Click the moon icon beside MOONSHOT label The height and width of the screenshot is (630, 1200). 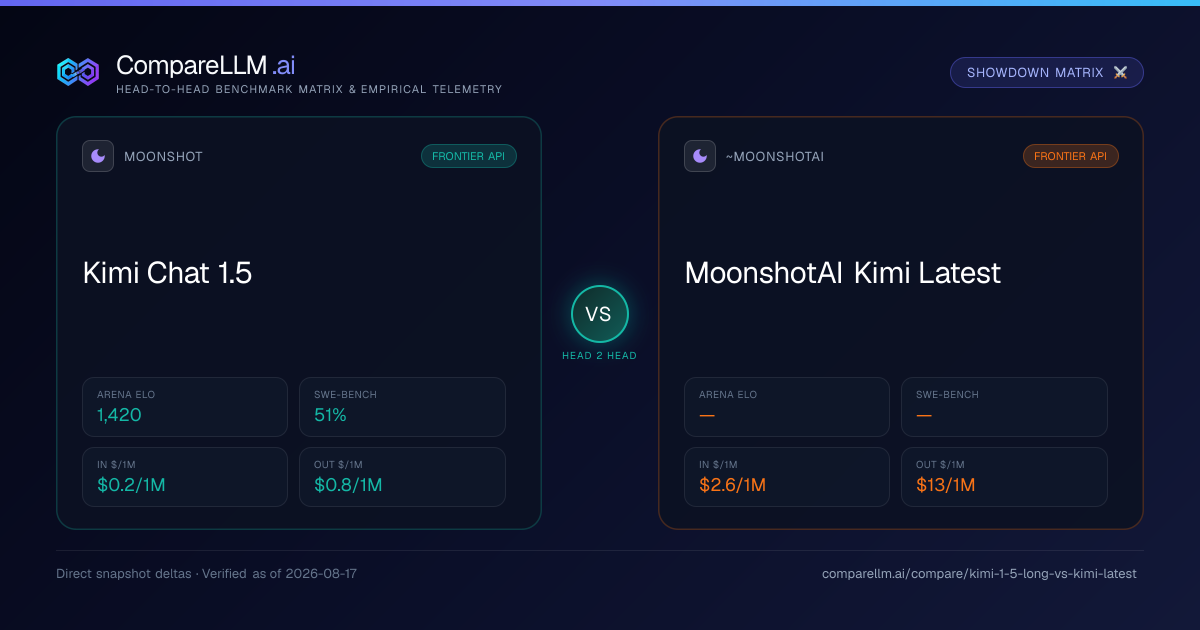pyautogui.click(x=98, y=156)
